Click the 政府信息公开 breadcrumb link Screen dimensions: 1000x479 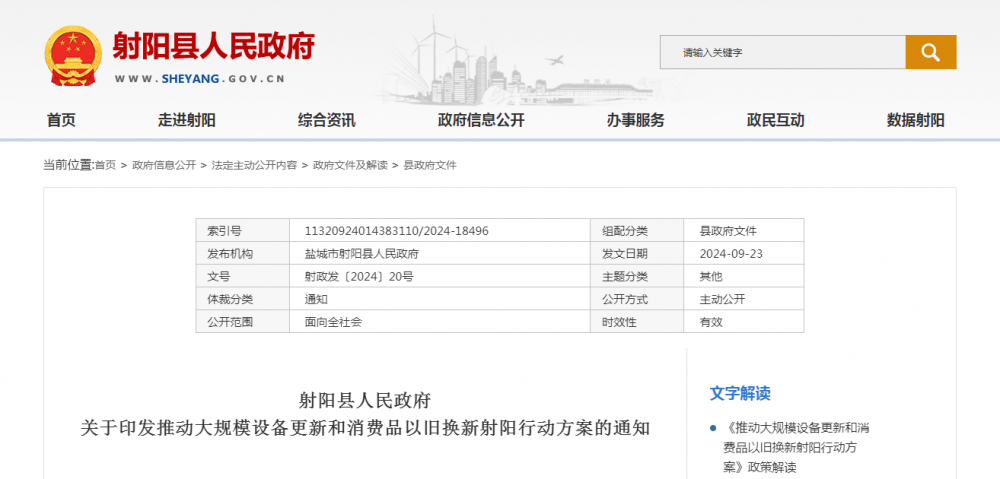[164, 165]
